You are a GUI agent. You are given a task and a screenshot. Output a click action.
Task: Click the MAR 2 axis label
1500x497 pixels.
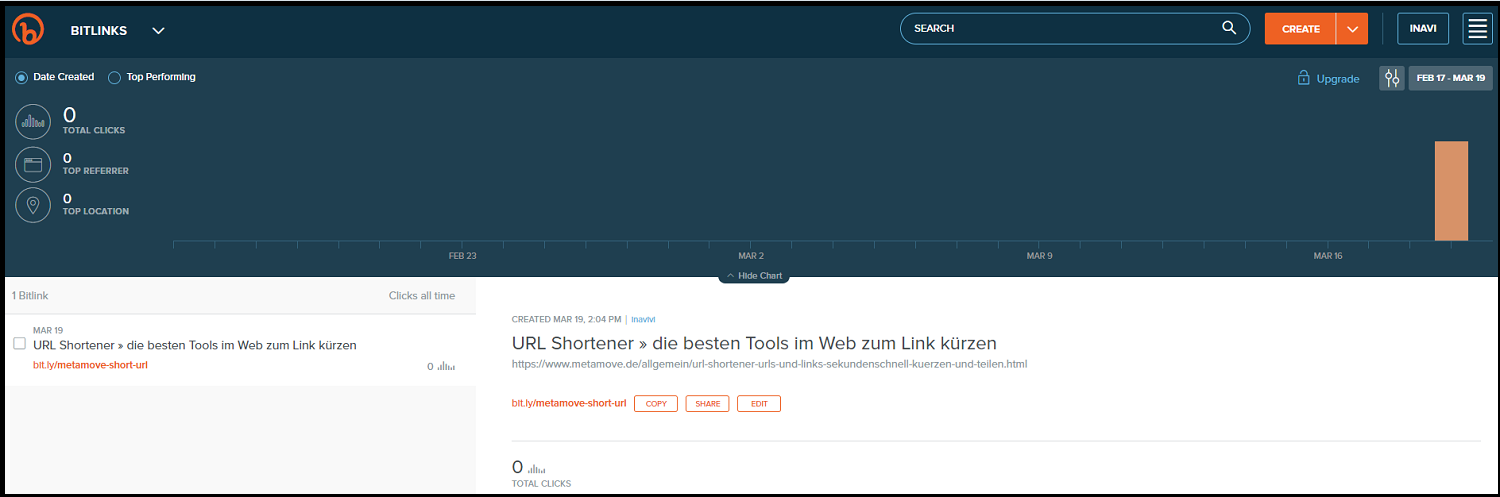751,256
